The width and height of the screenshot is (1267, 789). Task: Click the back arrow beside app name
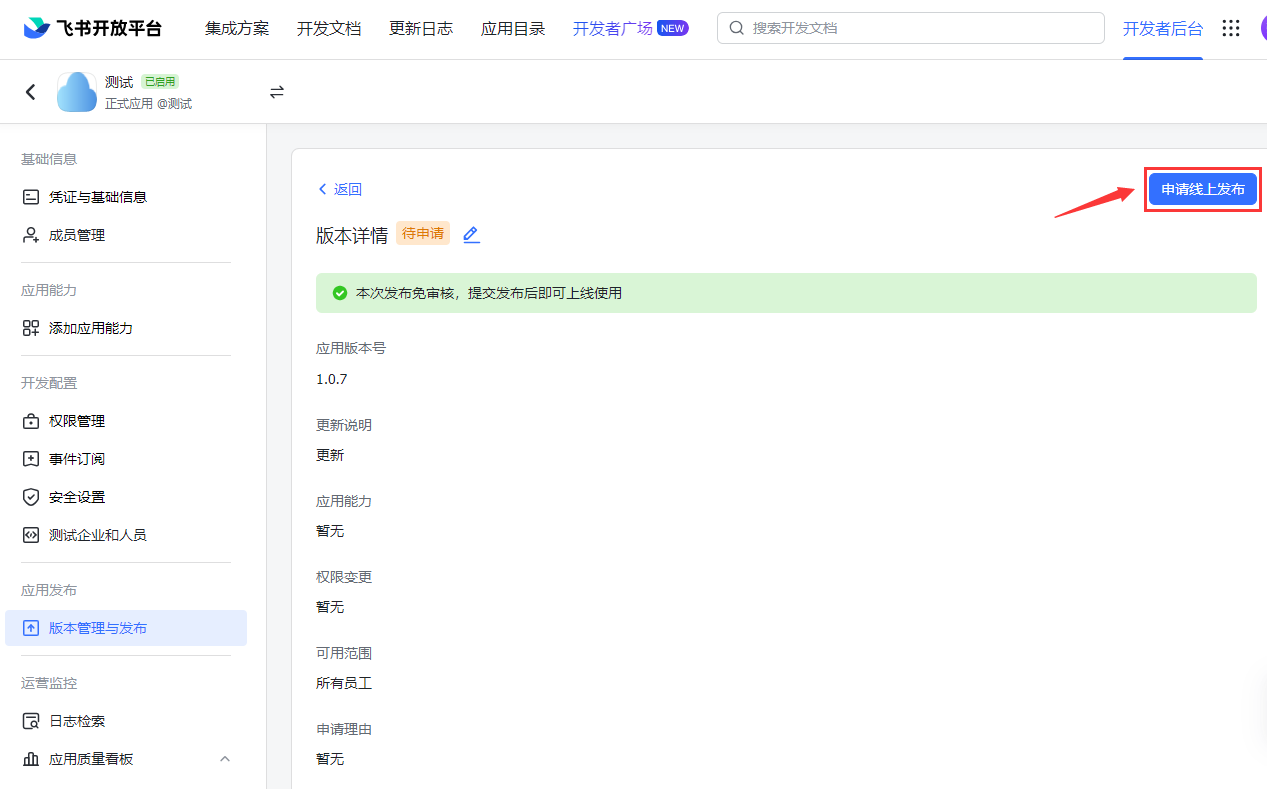click(30, 92)
